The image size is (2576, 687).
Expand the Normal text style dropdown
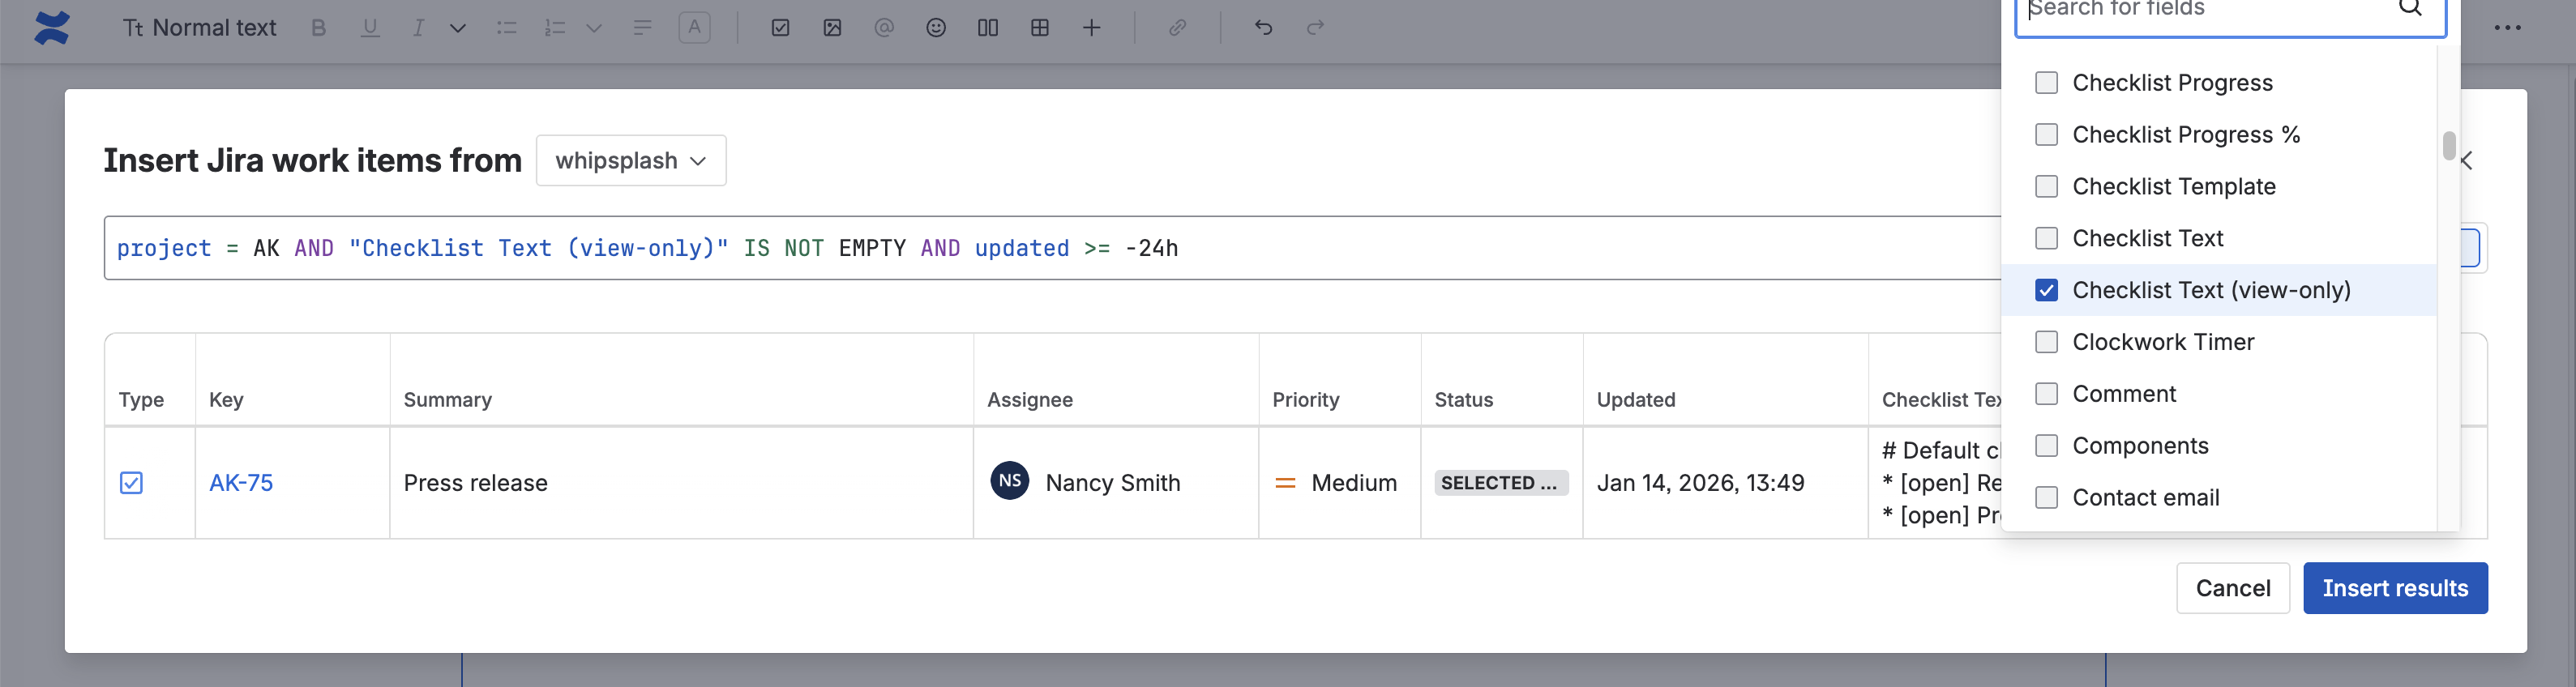(200, 28)
